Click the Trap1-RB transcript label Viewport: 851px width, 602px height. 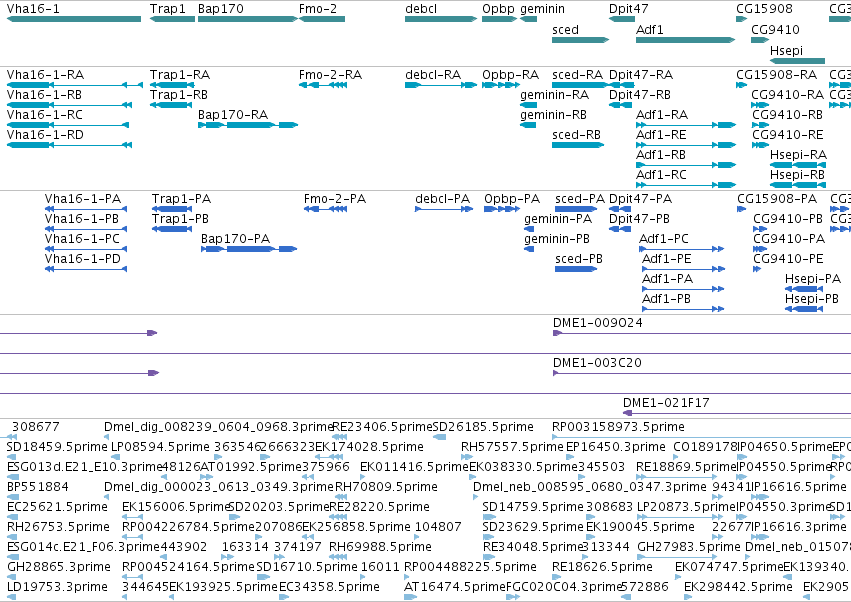click(x=179, y=94)
